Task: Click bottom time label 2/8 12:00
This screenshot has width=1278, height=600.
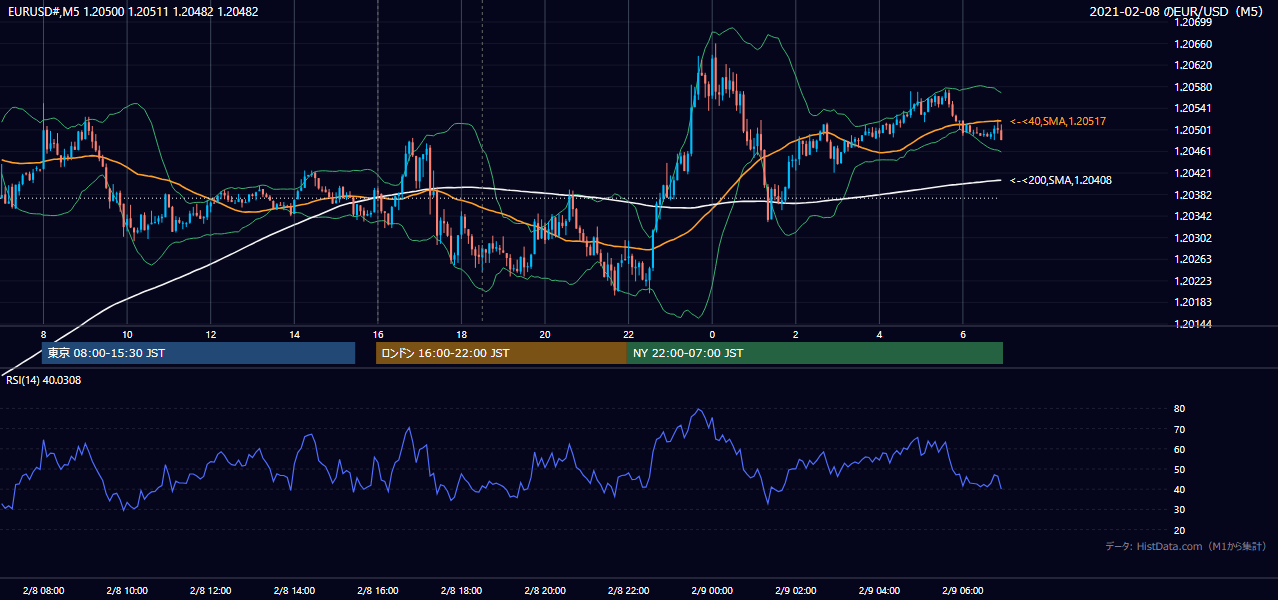Action: tap(211, 591)
